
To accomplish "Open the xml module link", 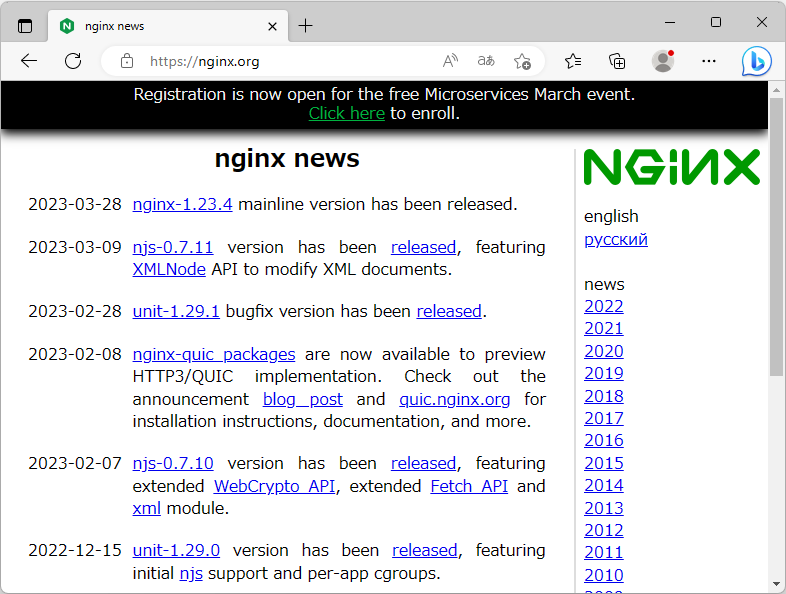I will point(146,508).
